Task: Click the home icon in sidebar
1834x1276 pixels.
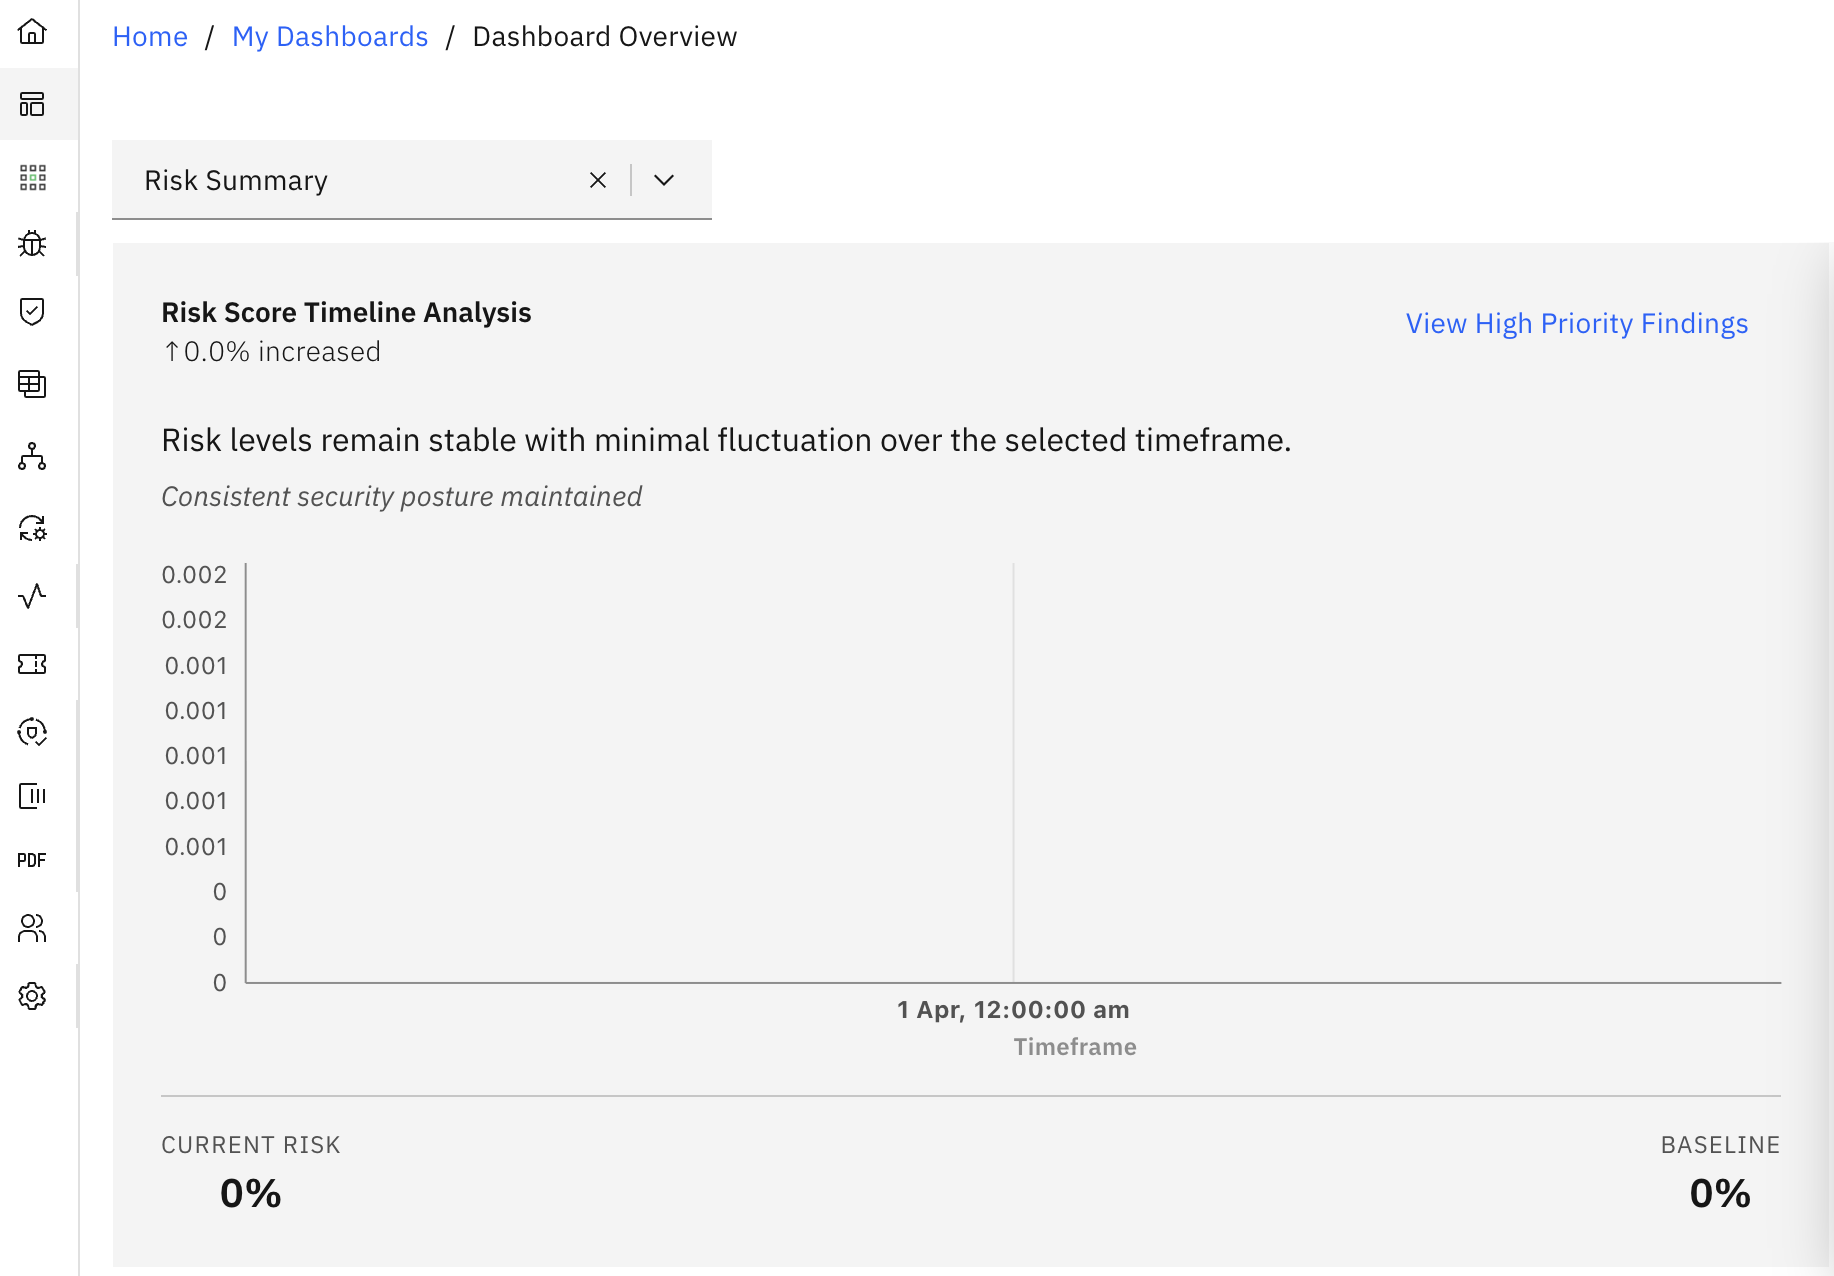Action: 32,32
